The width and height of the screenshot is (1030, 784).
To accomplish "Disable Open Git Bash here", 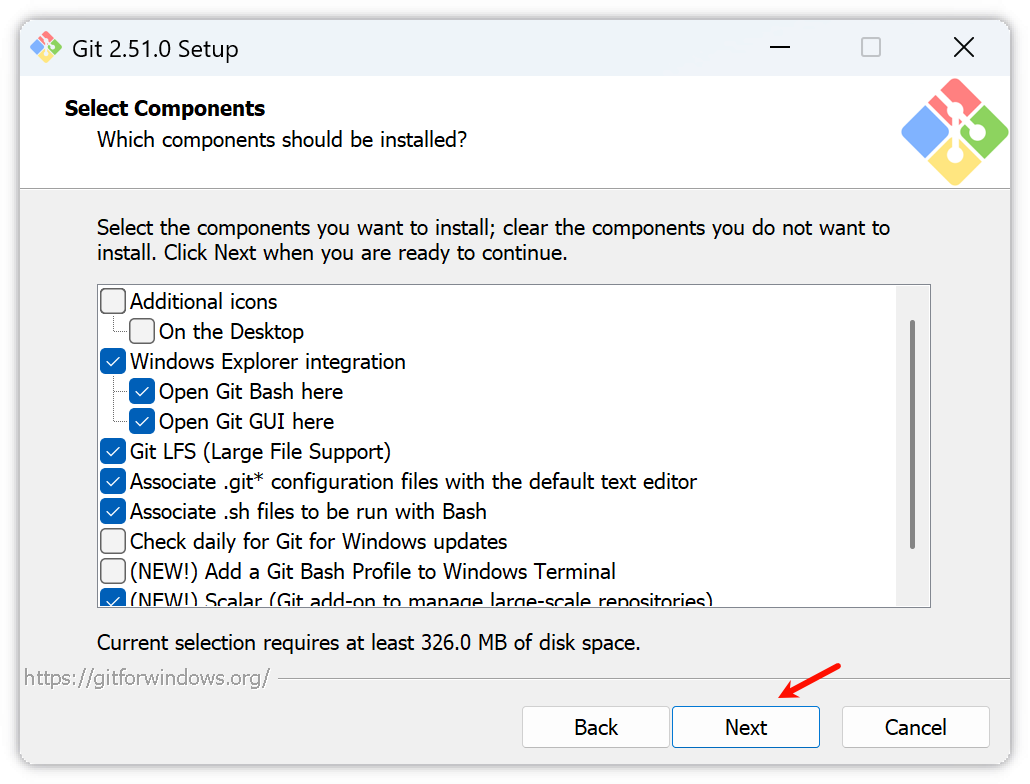I will pos(143,391).
